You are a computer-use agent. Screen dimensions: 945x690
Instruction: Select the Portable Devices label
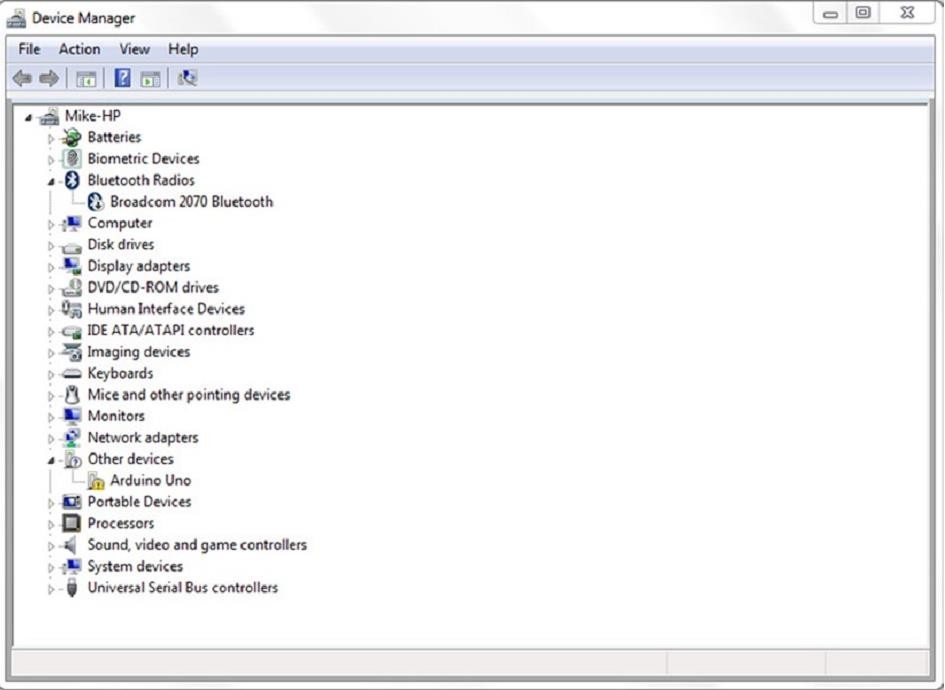pos(139,501)
